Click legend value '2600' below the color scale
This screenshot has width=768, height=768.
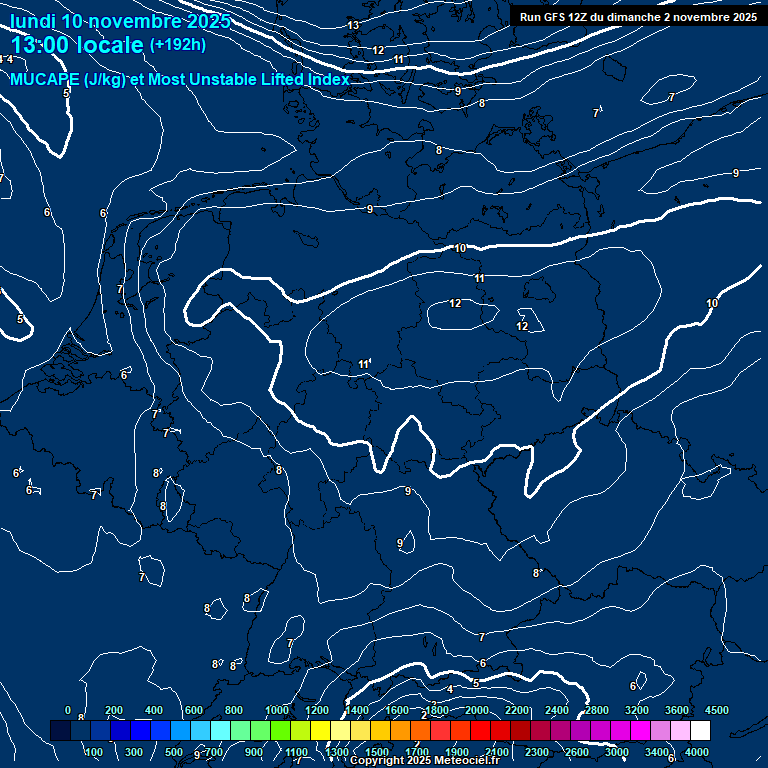coord(577,752)
